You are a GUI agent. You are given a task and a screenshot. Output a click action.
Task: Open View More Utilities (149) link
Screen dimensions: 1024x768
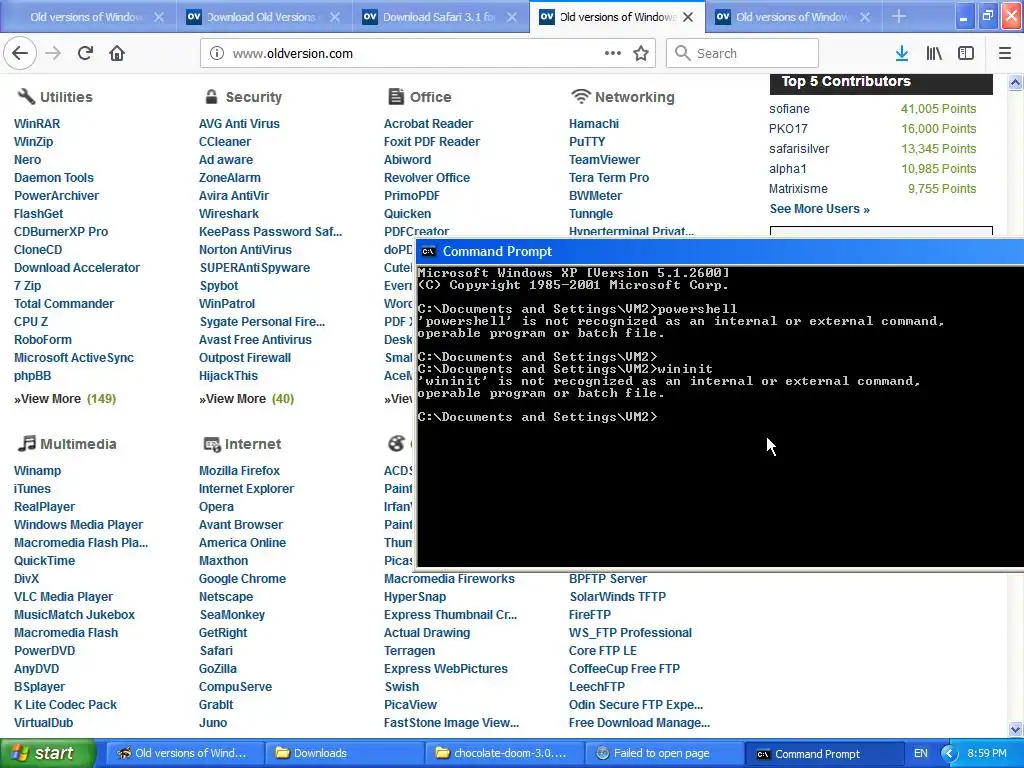[65, 399]
